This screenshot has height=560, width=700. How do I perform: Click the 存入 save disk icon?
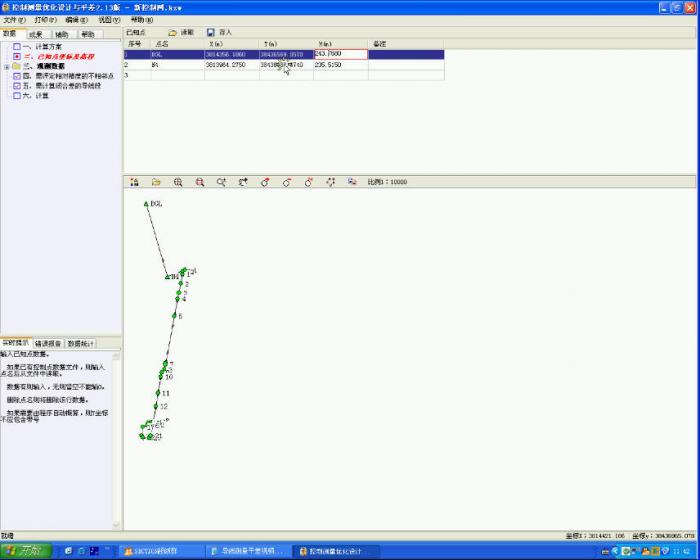coord(211,33)
